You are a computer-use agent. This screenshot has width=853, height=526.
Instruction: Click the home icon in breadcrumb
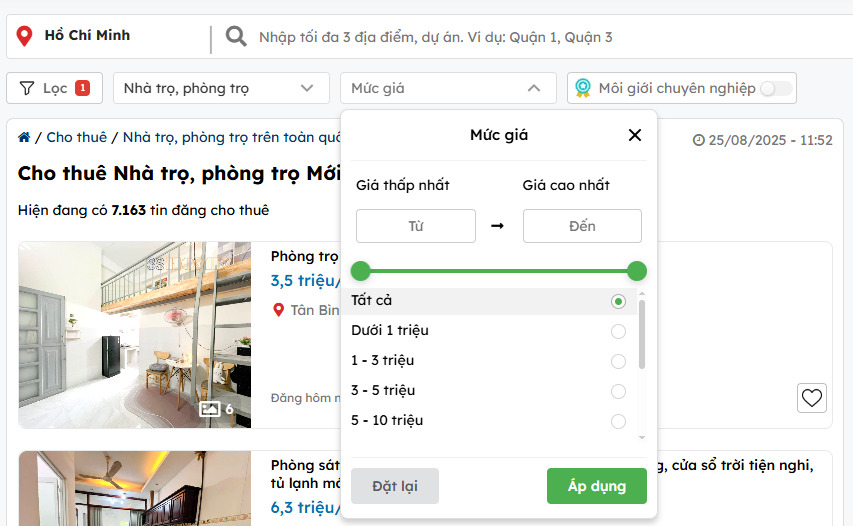(x=24, y=137)
